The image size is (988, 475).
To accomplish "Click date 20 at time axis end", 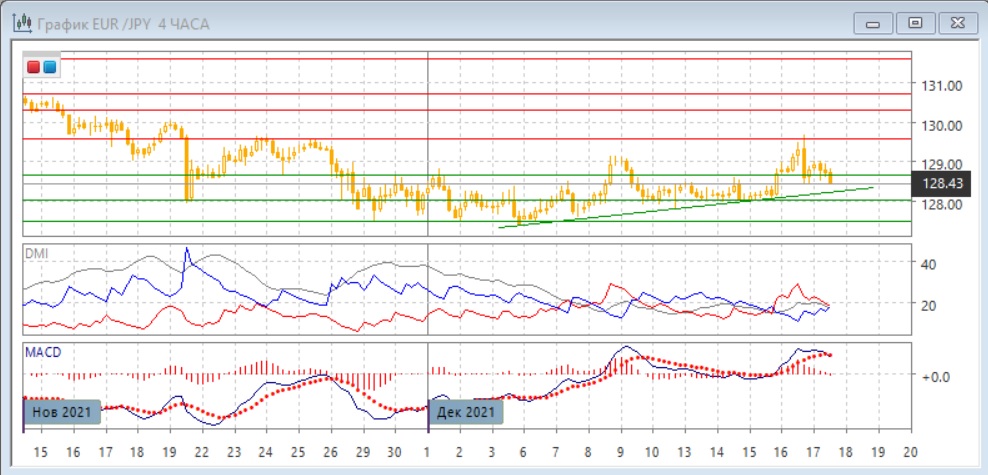I will pyautogui.click(x=909, y=452).
